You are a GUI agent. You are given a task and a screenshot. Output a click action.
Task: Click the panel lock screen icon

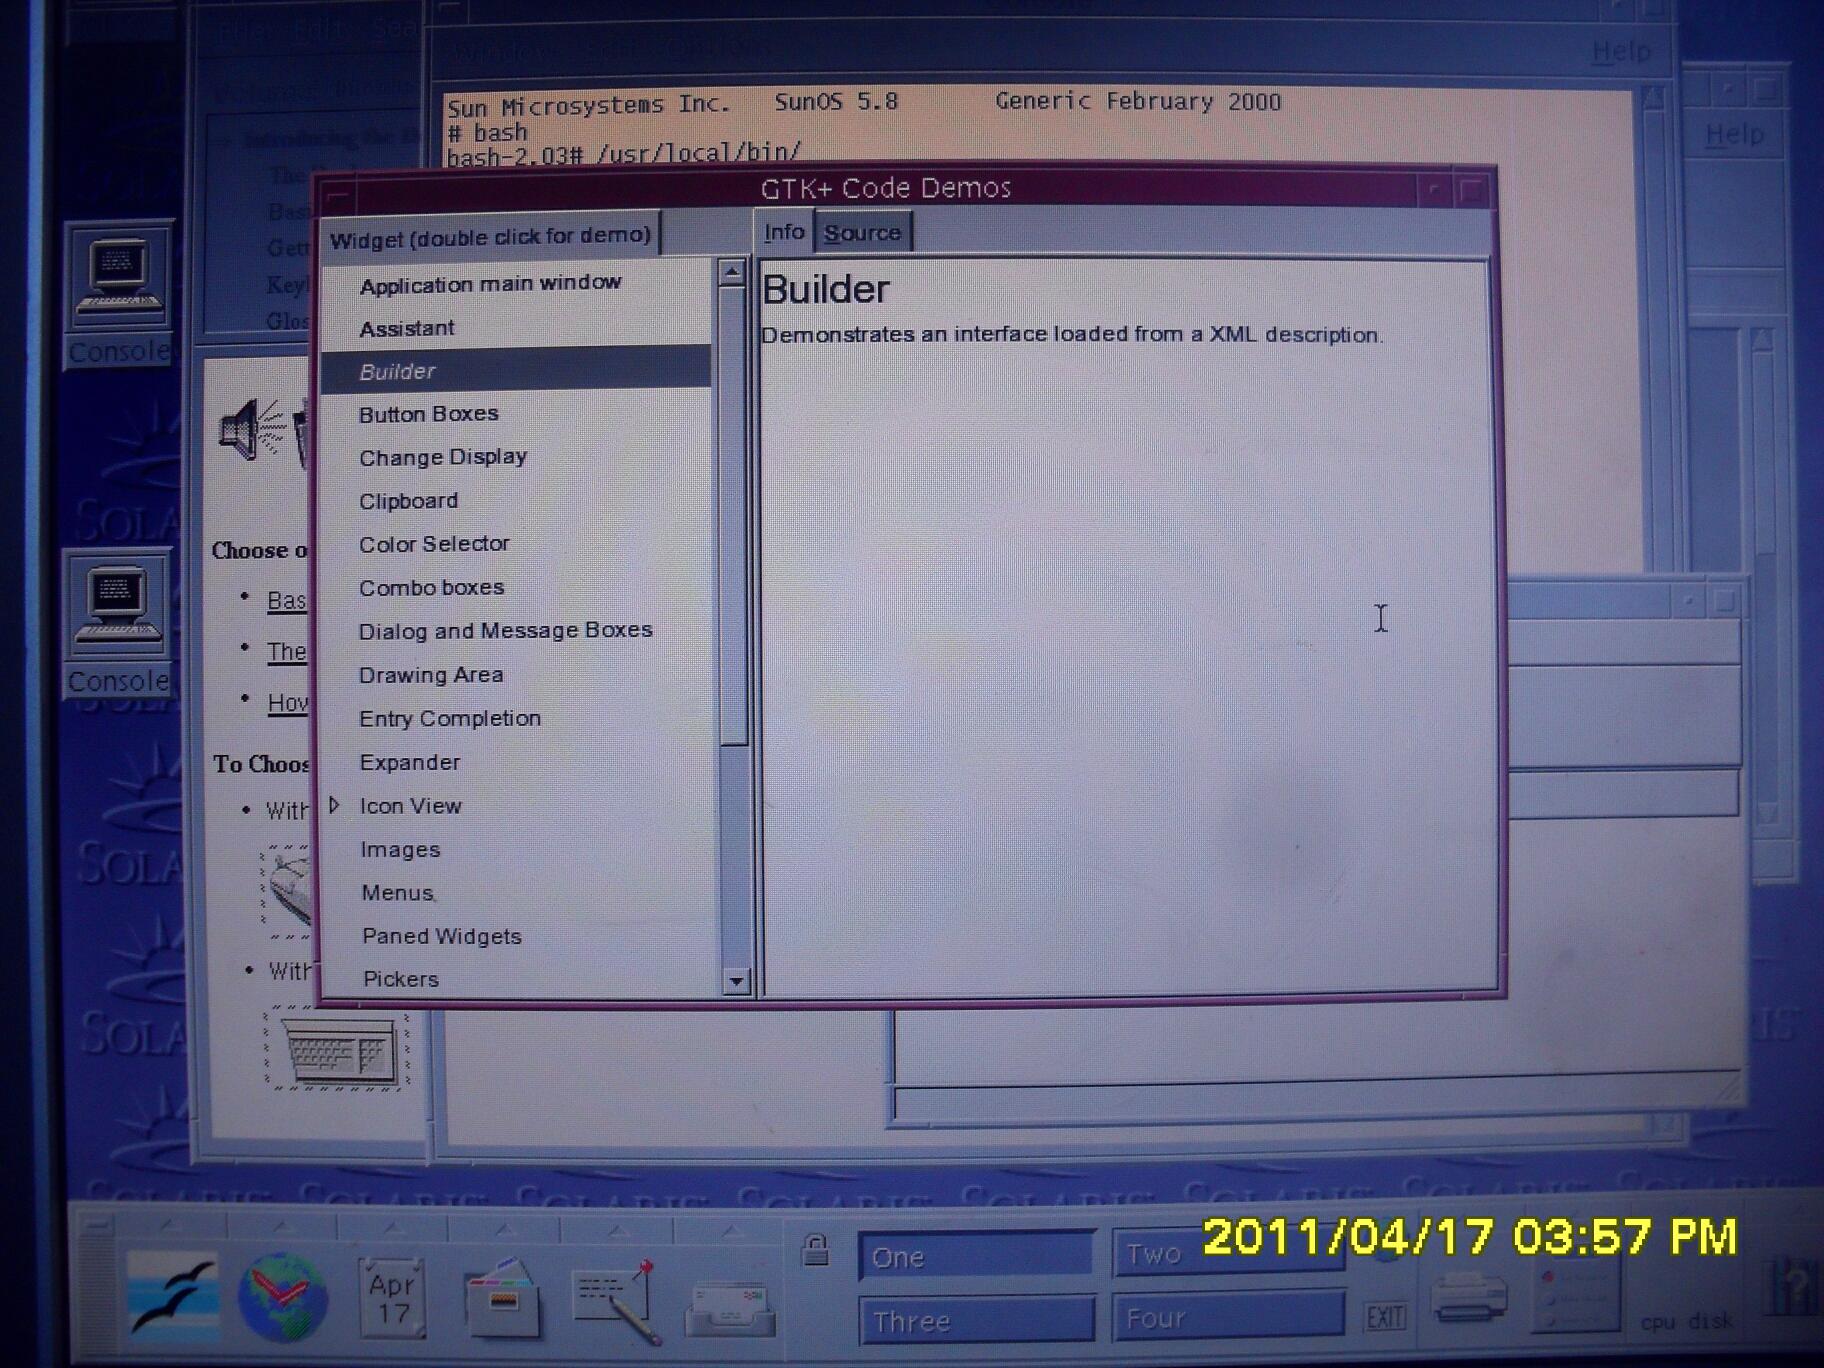(x=816, y=1250)
